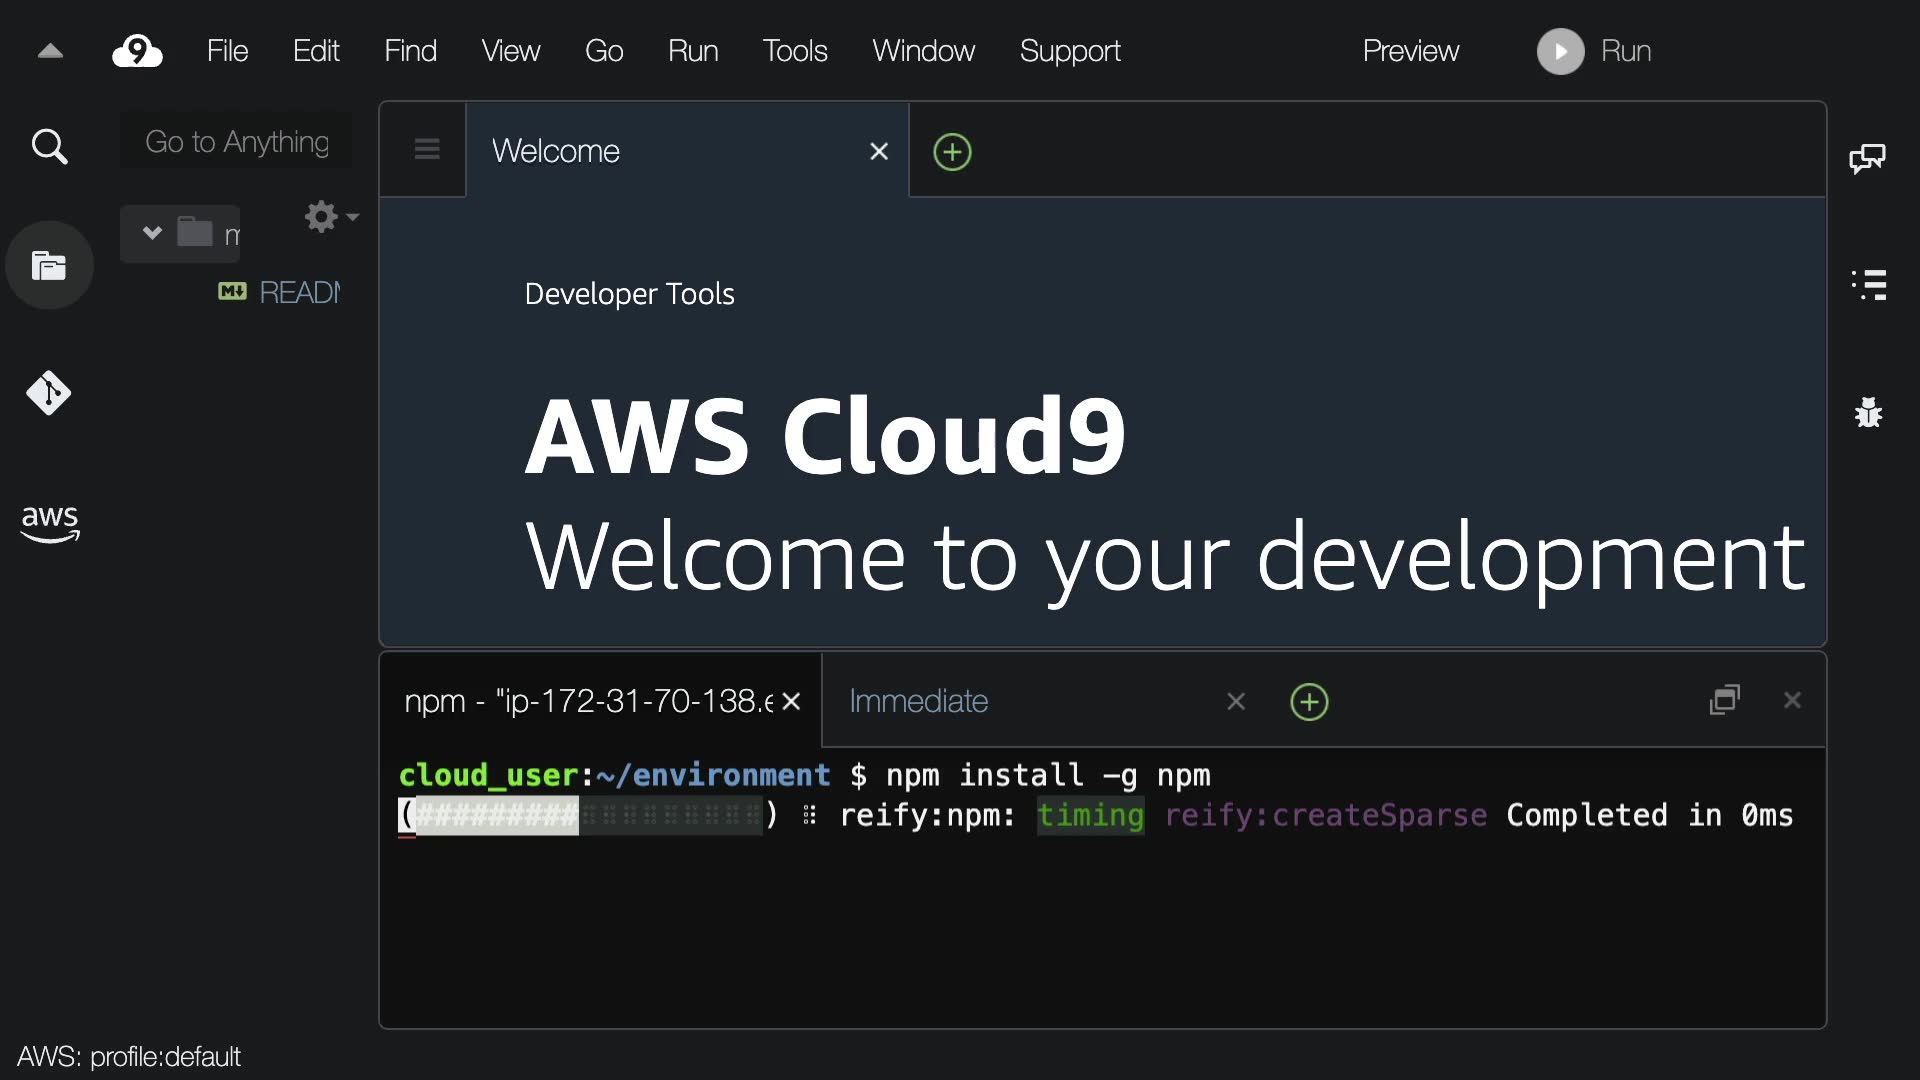
Task: Open the Environment file tree panel
Action: click(x=49, y=266)
